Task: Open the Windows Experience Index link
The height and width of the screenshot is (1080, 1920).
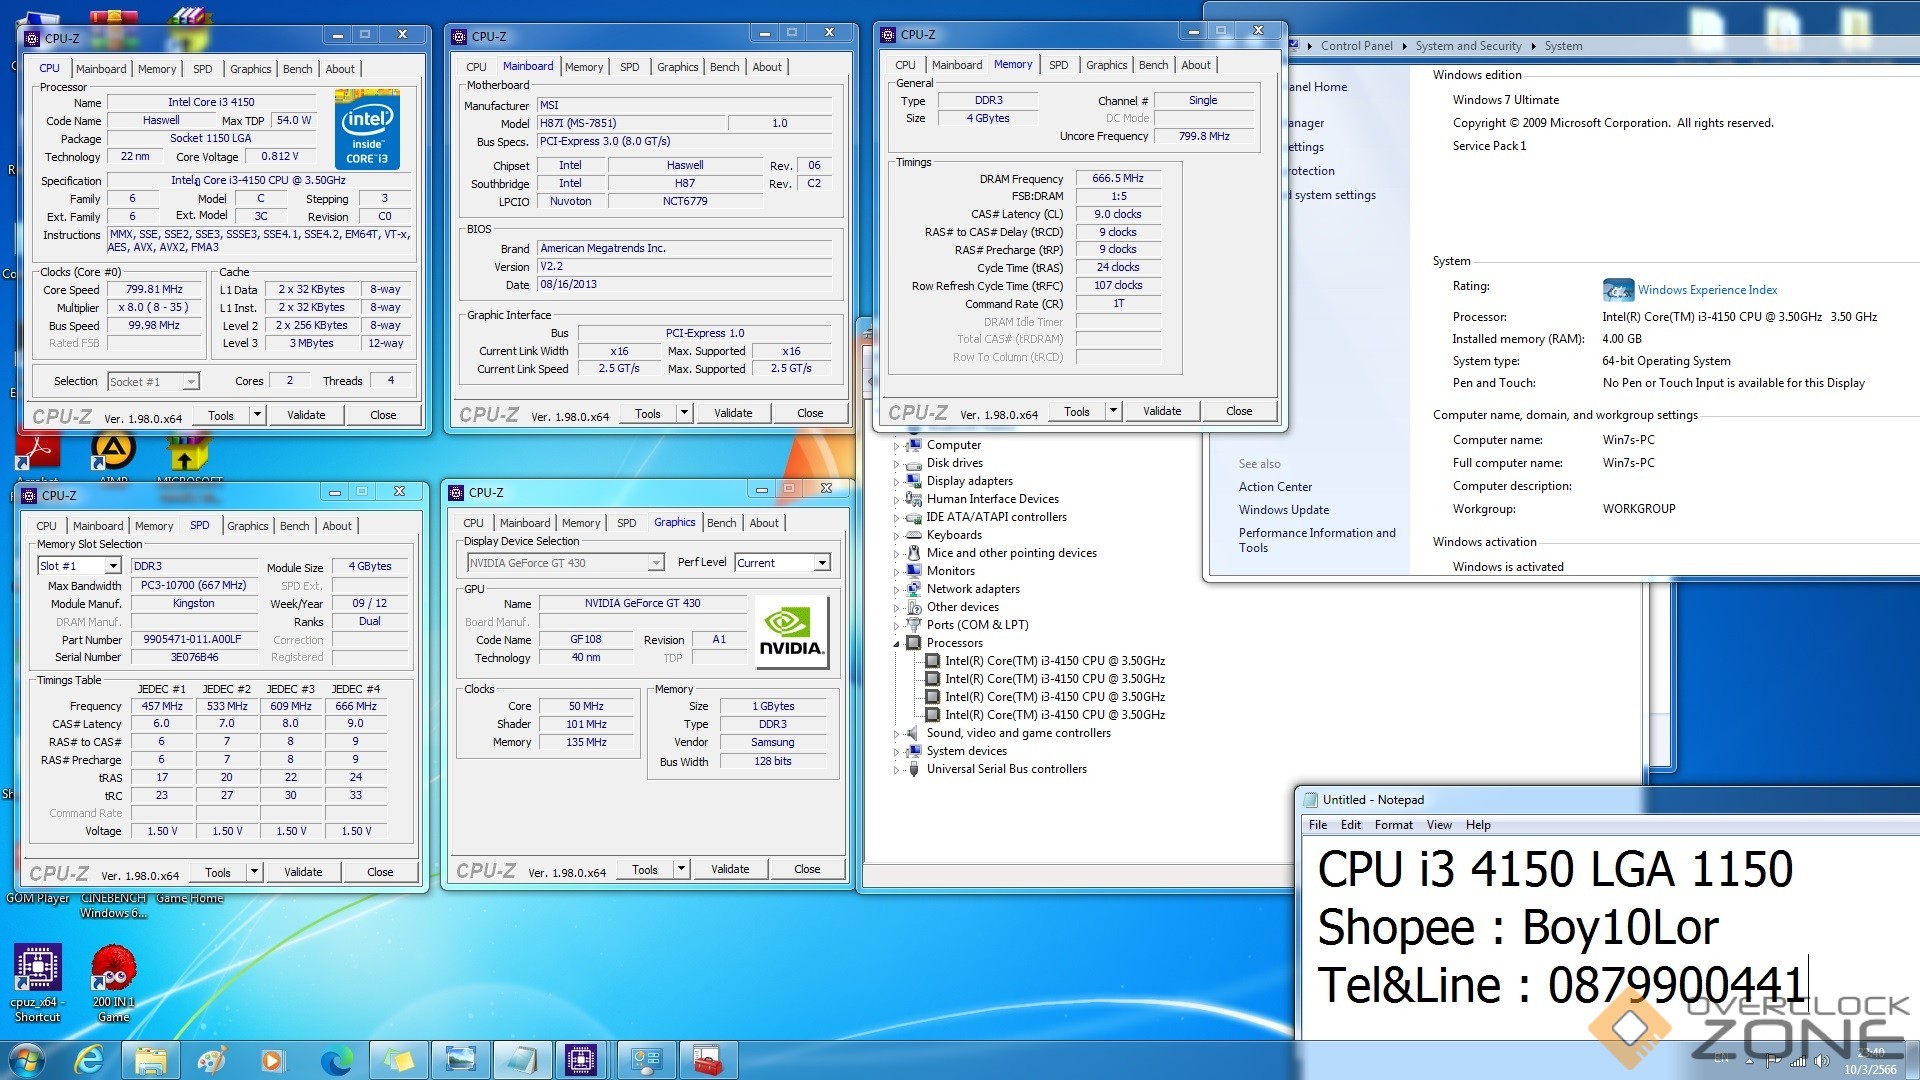Action: pyautogui.click(x=1707, y=290)
